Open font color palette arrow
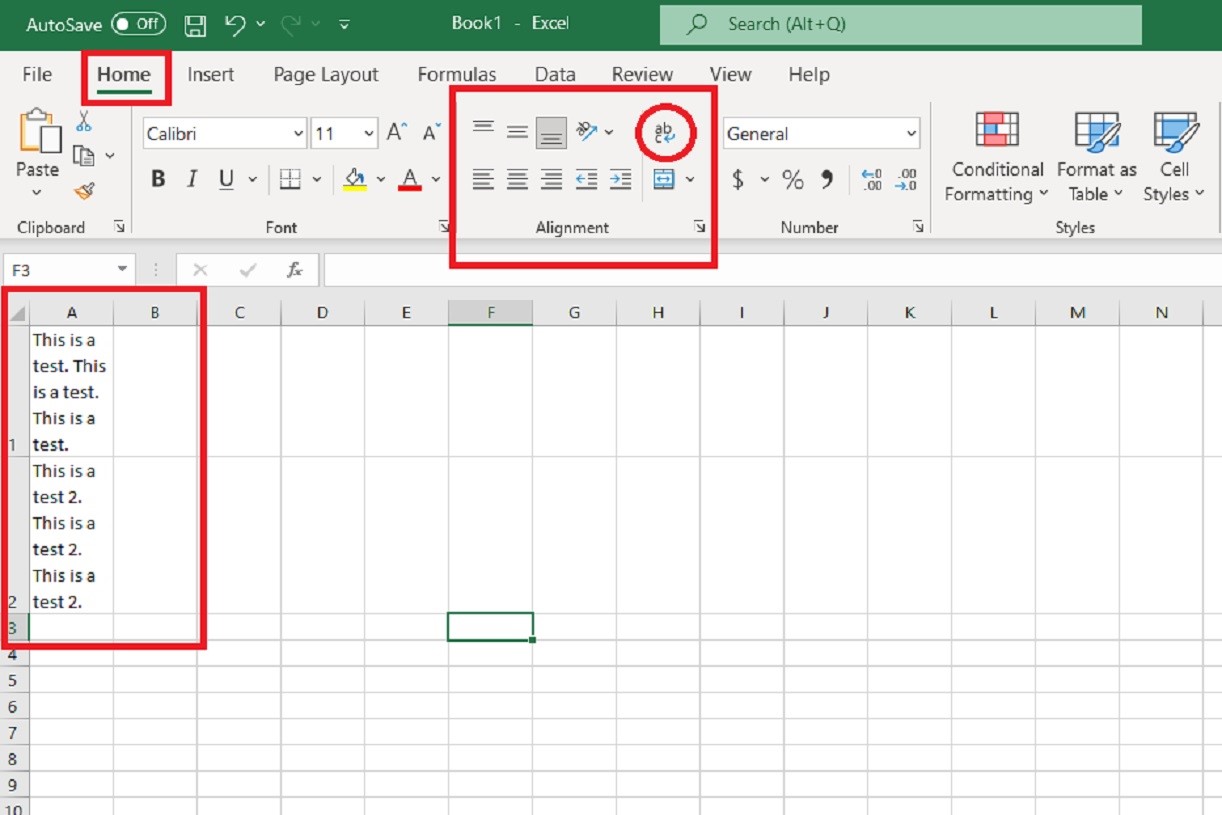The image size is (1222, 815). (x=436, y=180)
